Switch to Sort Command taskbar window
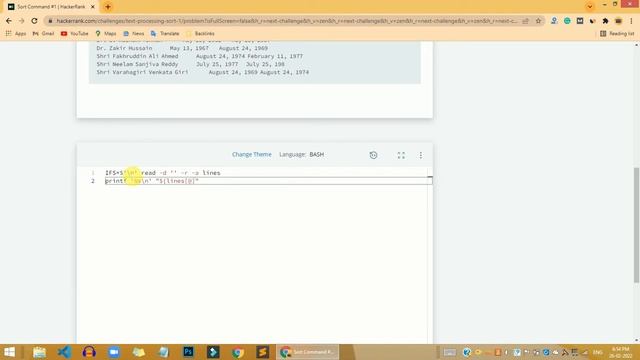The height and width of the screenshot is (360, 640). pyautogui.click(x=308, y=352)
